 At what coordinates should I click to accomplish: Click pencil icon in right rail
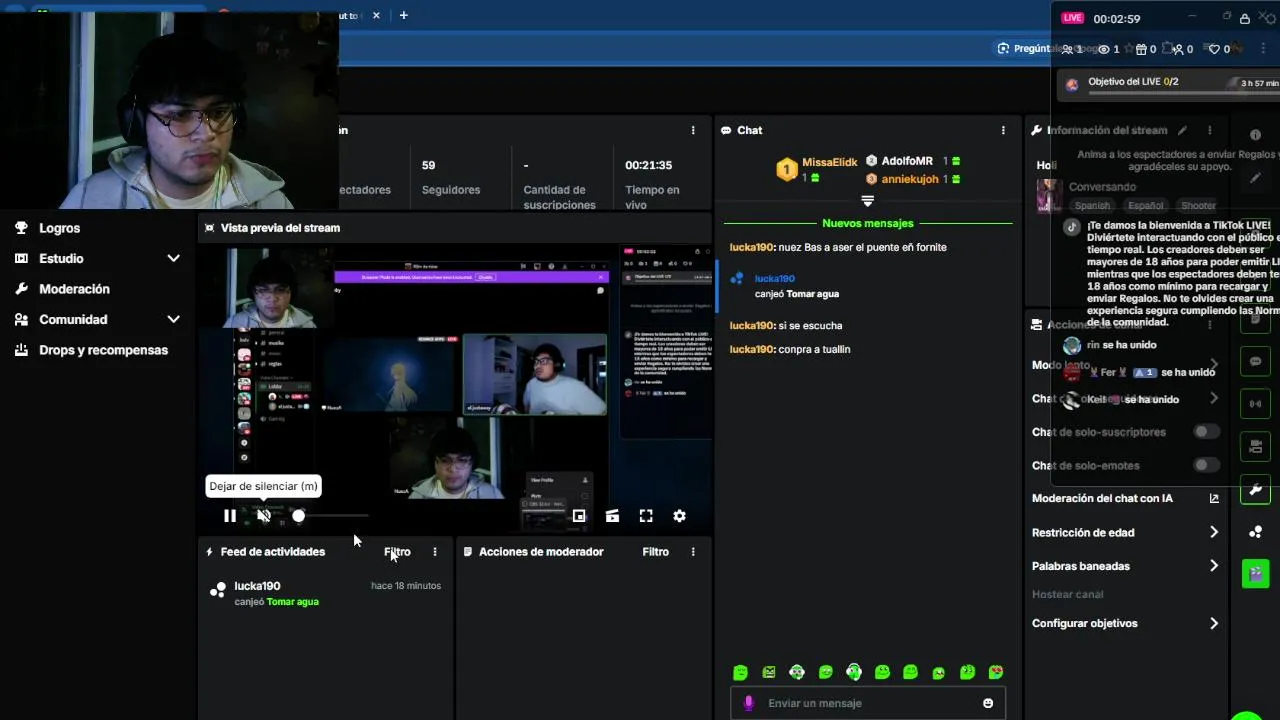[x=1255, y=178]
